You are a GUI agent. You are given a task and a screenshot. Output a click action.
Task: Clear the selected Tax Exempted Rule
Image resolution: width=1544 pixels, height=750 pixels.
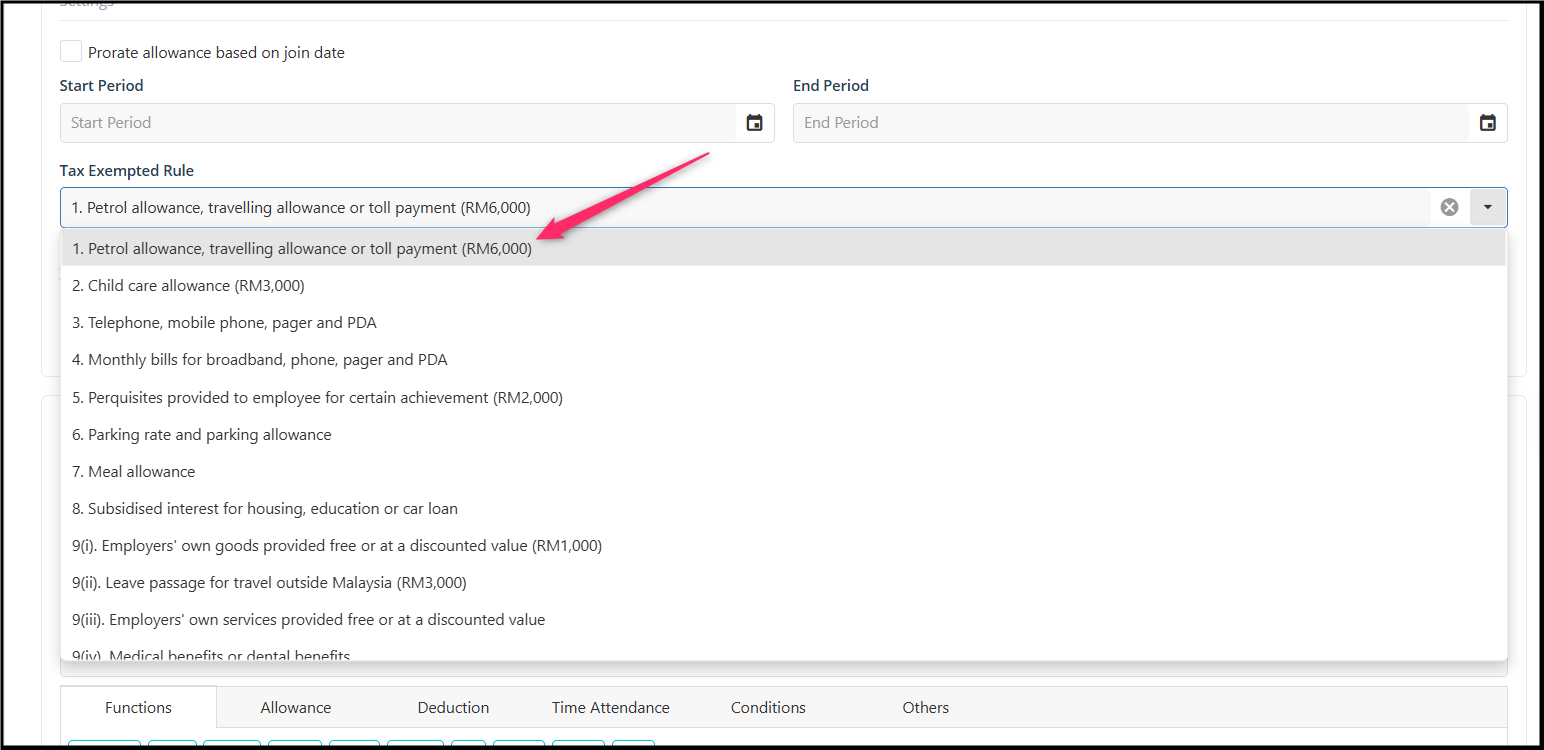[x=1449, y=207]
